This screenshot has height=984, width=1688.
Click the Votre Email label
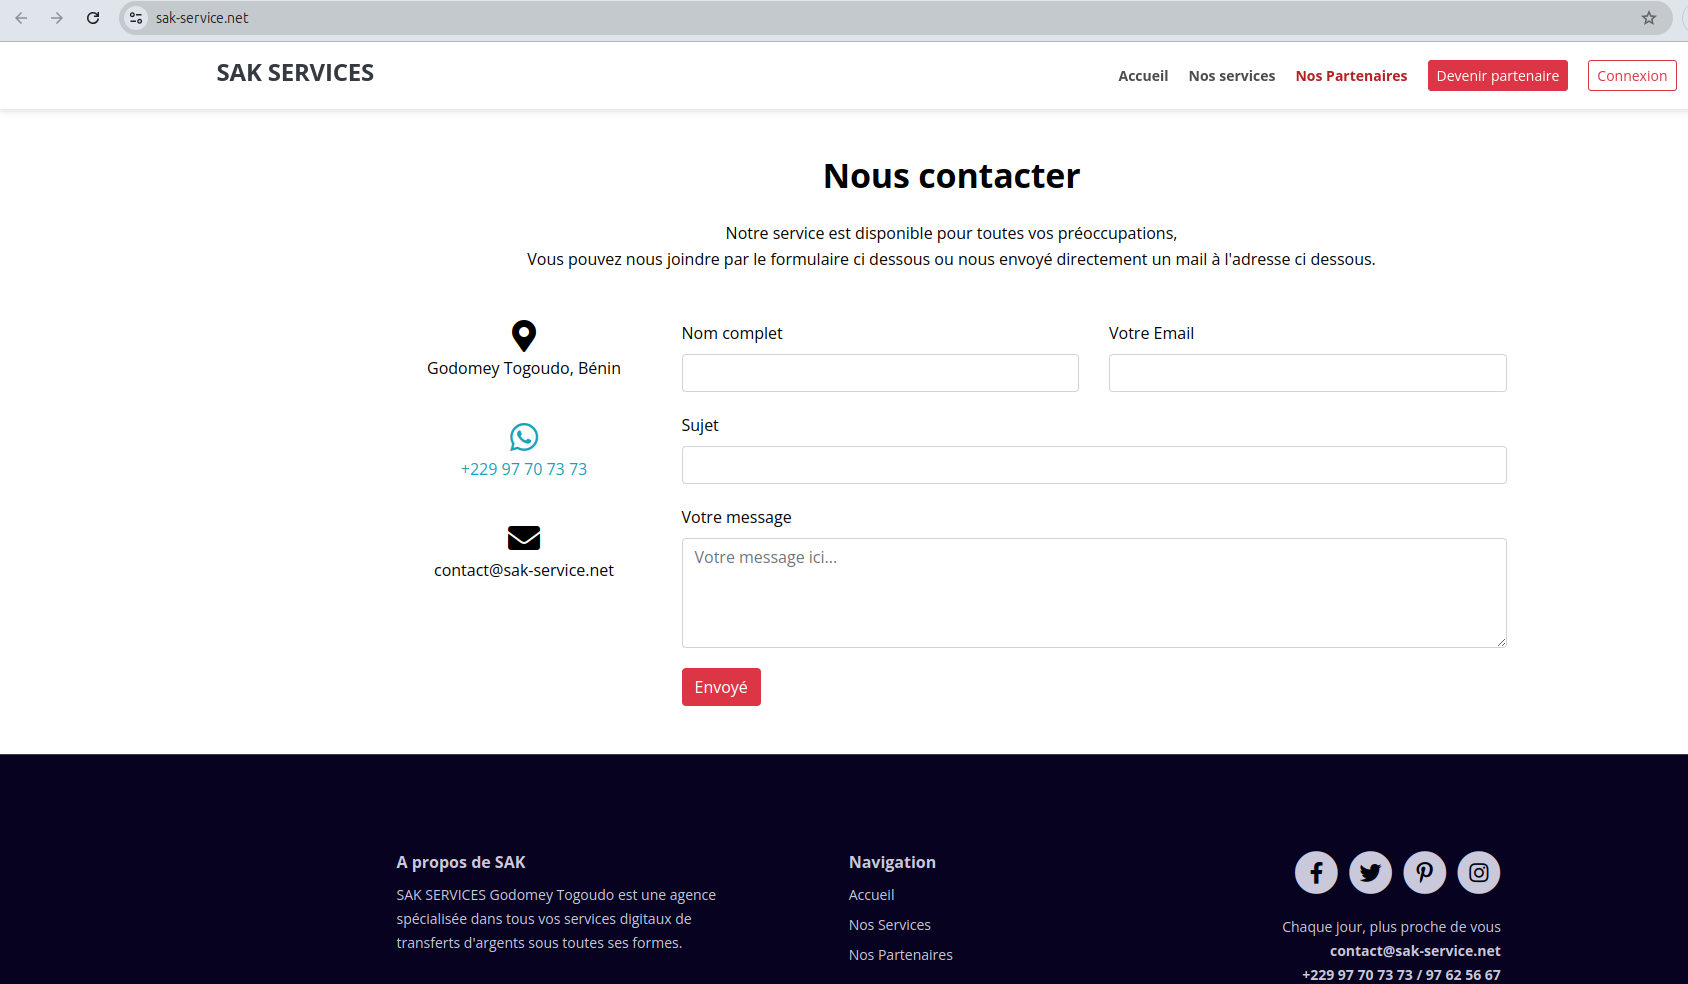coord(1151,333)
